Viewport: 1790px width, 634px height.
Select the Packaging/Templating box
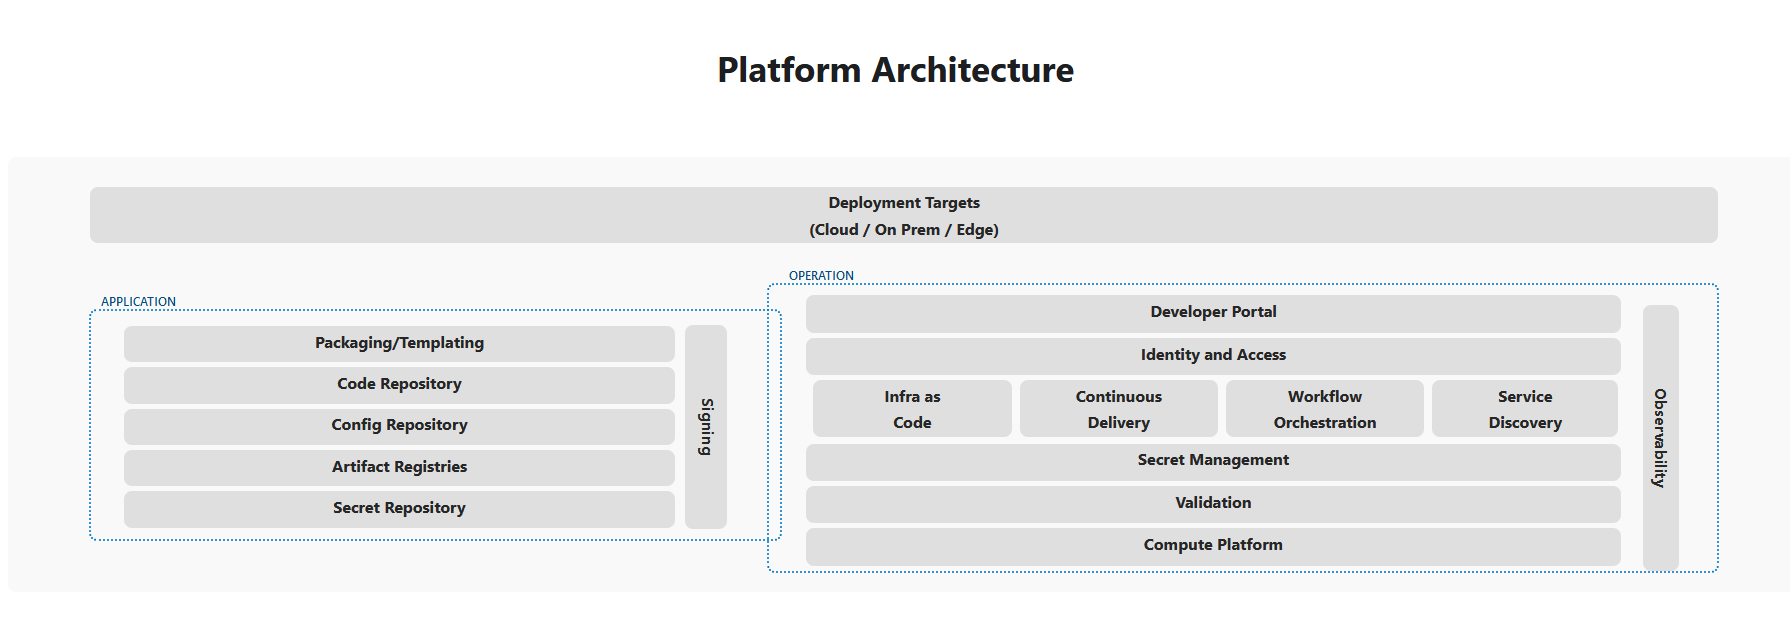click(399, 343)
